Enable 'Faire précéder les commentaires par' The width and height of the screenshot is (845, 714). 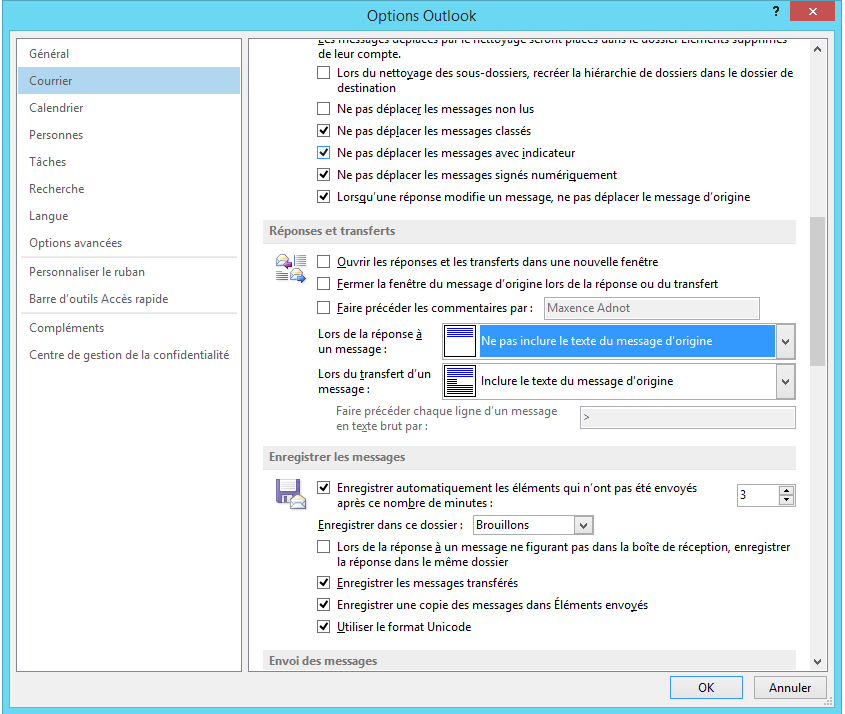pyautogui.click(x=323, y=308)
